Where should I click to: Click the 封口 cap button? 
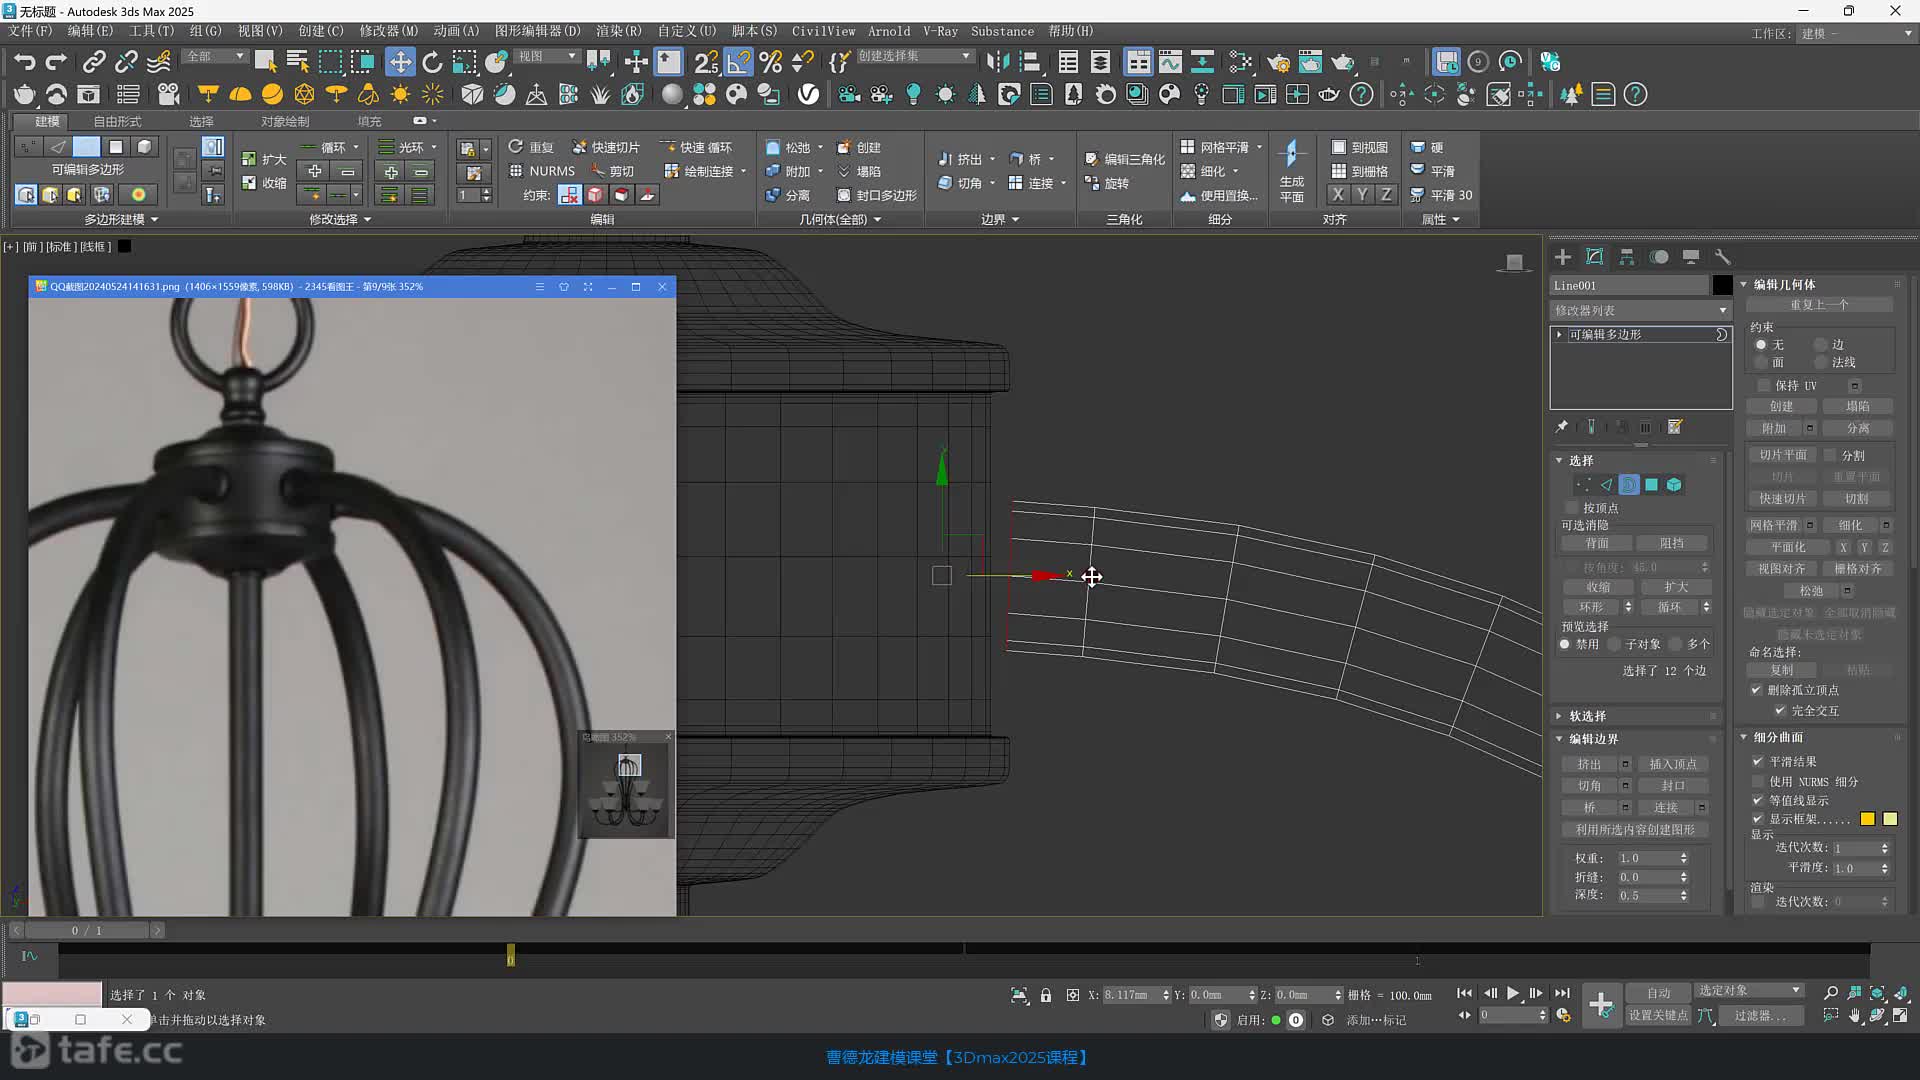click(1673, 786)
